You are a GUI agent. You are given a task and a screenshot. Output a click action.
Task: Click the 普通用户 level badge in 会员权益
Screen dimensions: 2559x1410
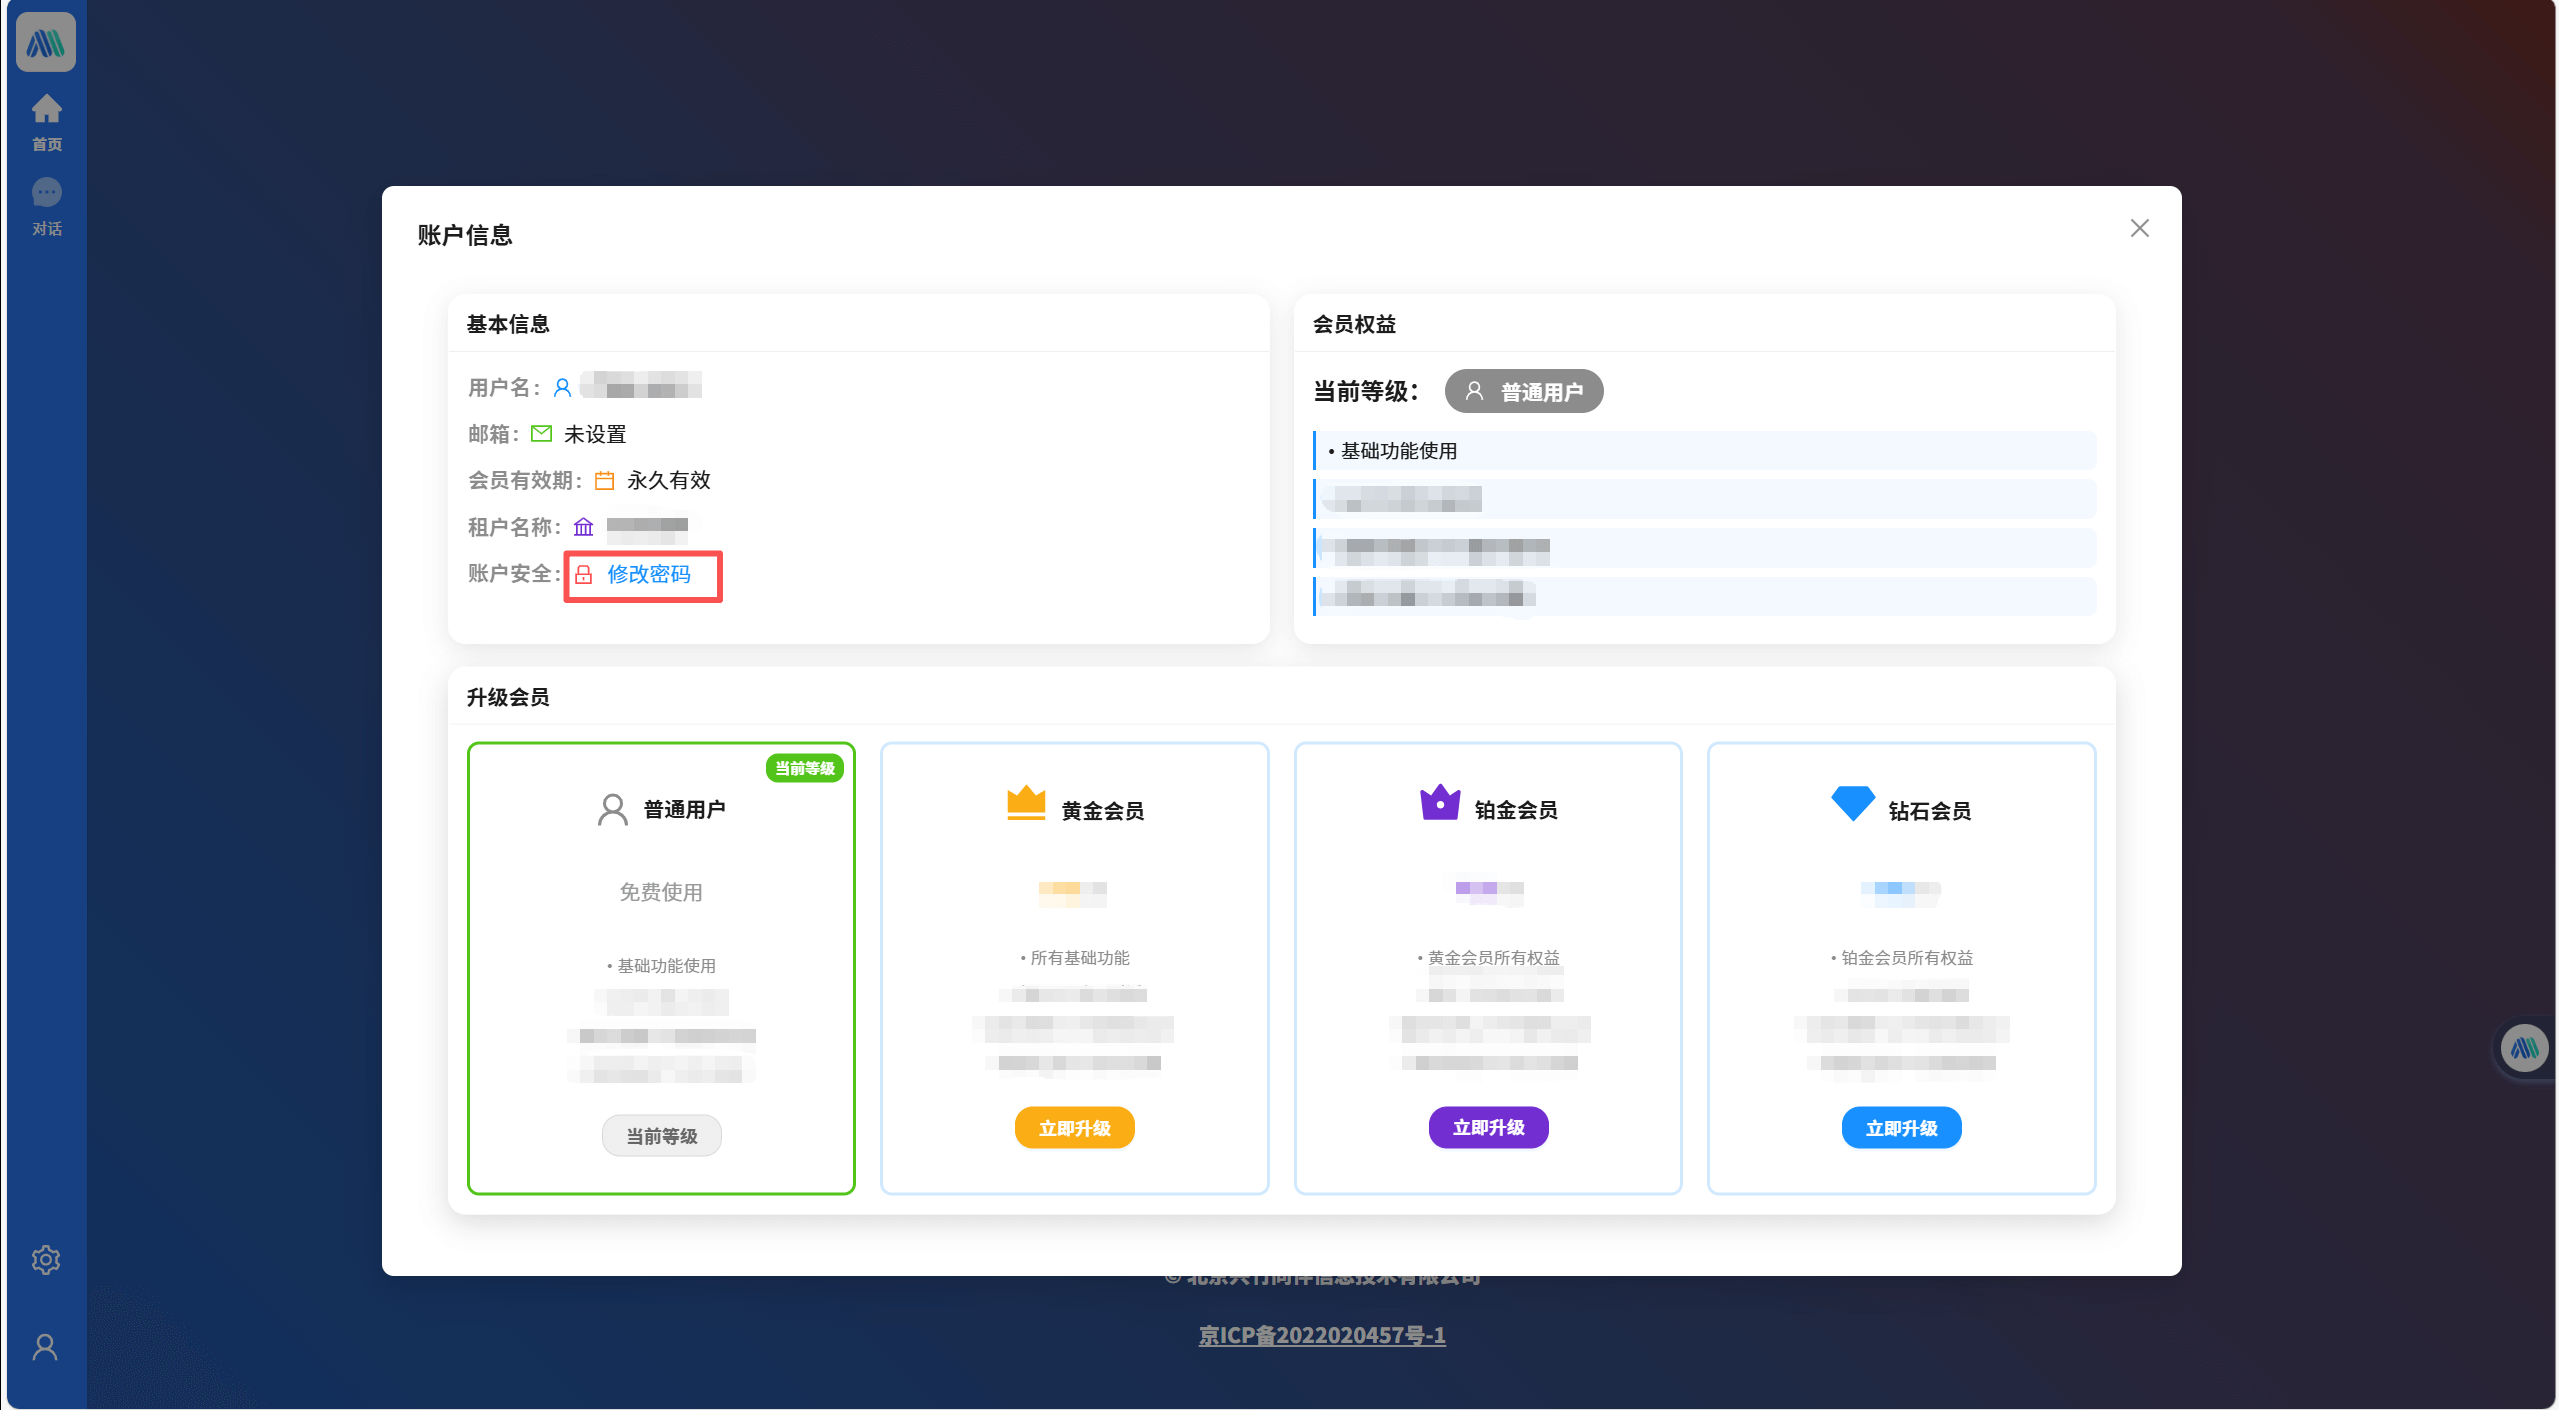tap(1522, 391)
